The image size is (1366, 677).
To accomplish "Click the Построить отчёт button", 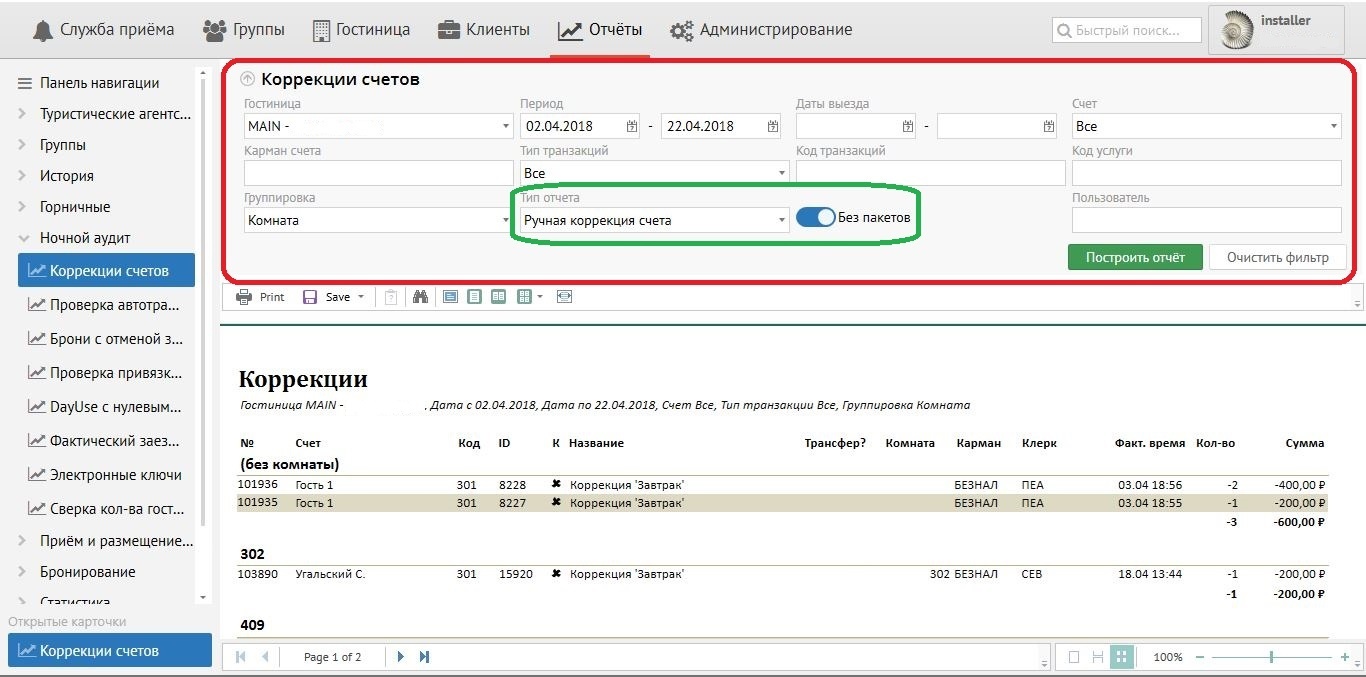I will 1135,257.
